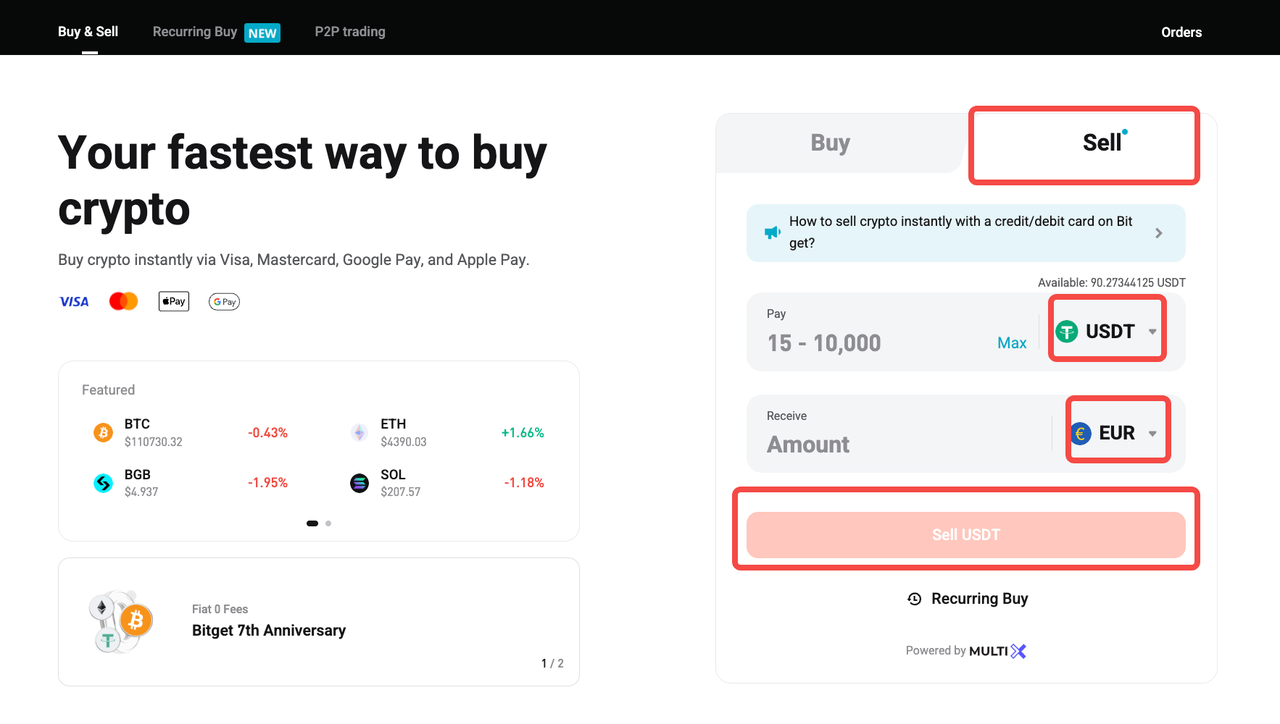Click the Euro flag icon
This screenshot has height=724, width=1280.
1080,433
